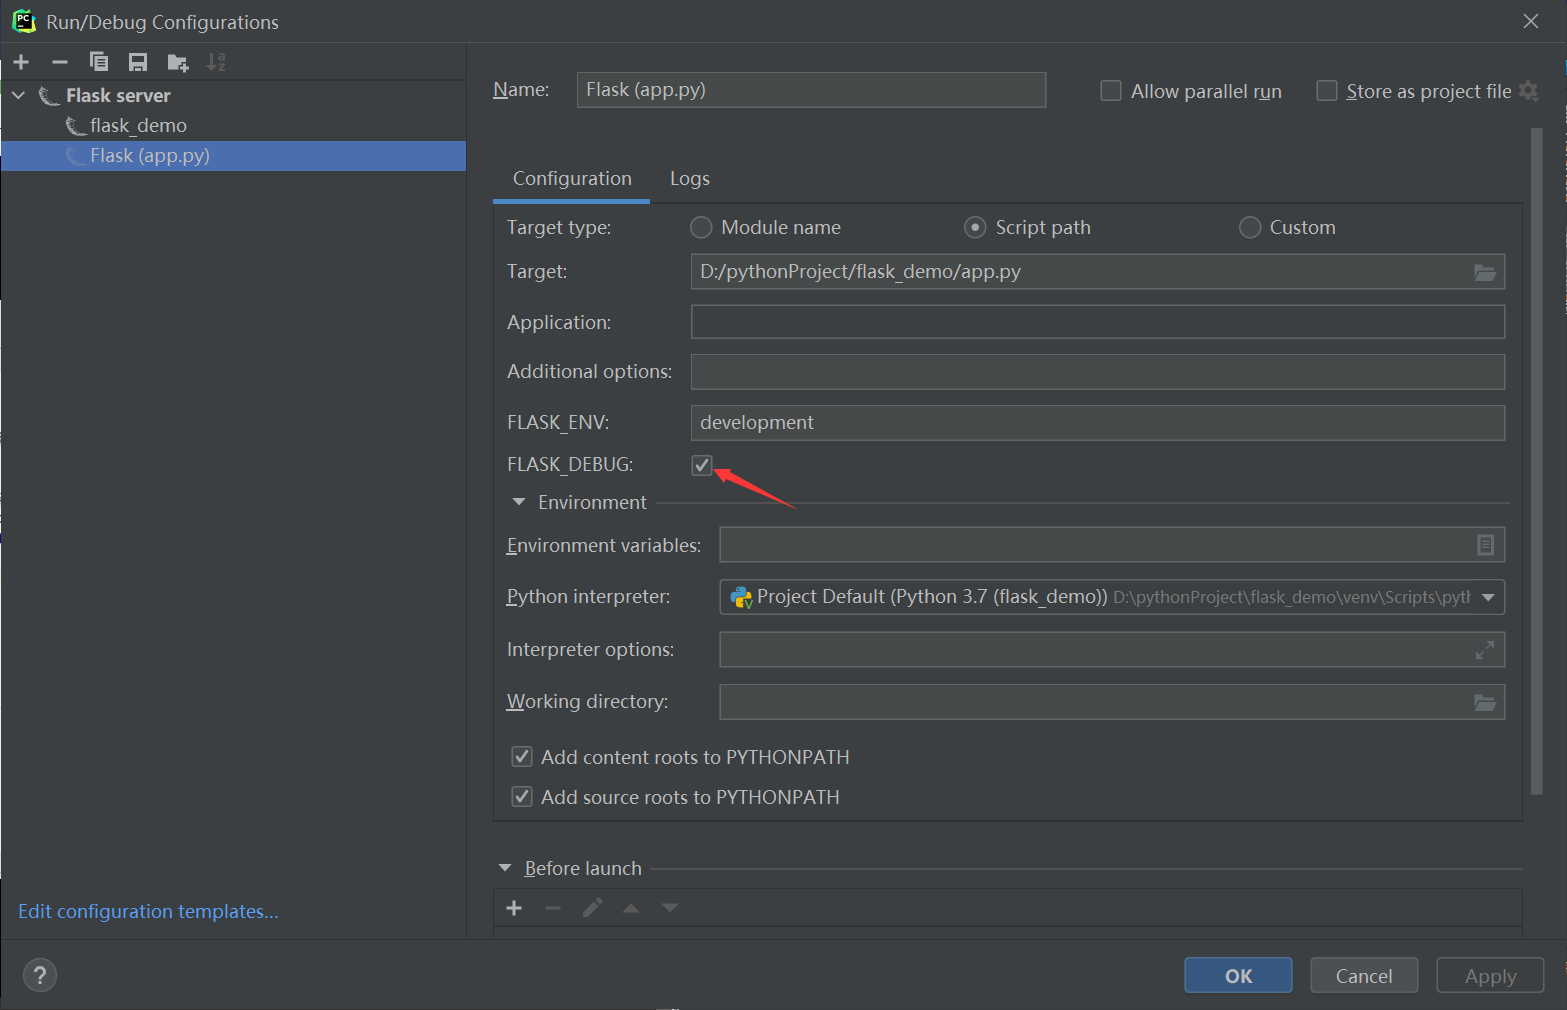Collapse the Flask server tree node

pyautogui.click(x=18, y=96)
